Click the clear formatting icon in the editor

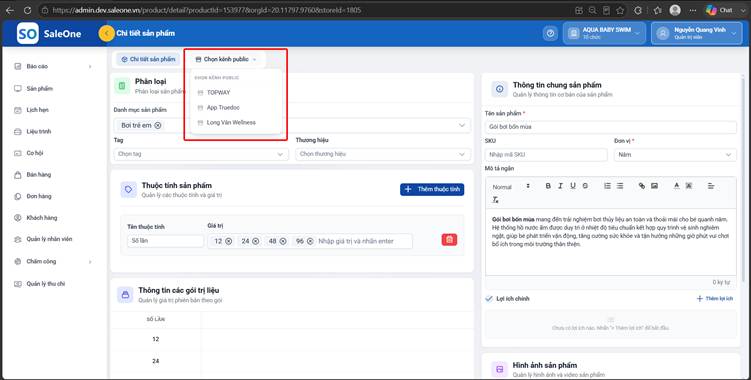coord(496,200)
